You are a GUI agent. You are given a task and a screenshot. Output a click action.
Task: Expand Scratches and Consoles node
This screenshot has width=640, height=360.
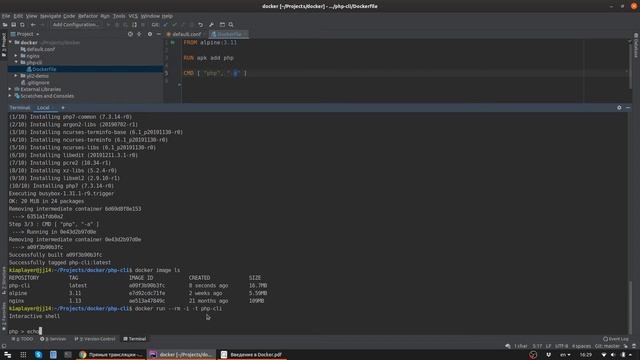point(11,96)
